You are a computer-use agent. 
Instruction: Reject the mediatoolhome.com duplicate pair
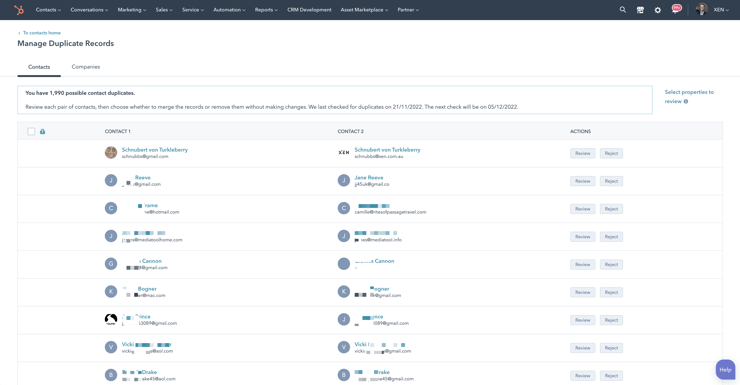[x=611, y=237]
